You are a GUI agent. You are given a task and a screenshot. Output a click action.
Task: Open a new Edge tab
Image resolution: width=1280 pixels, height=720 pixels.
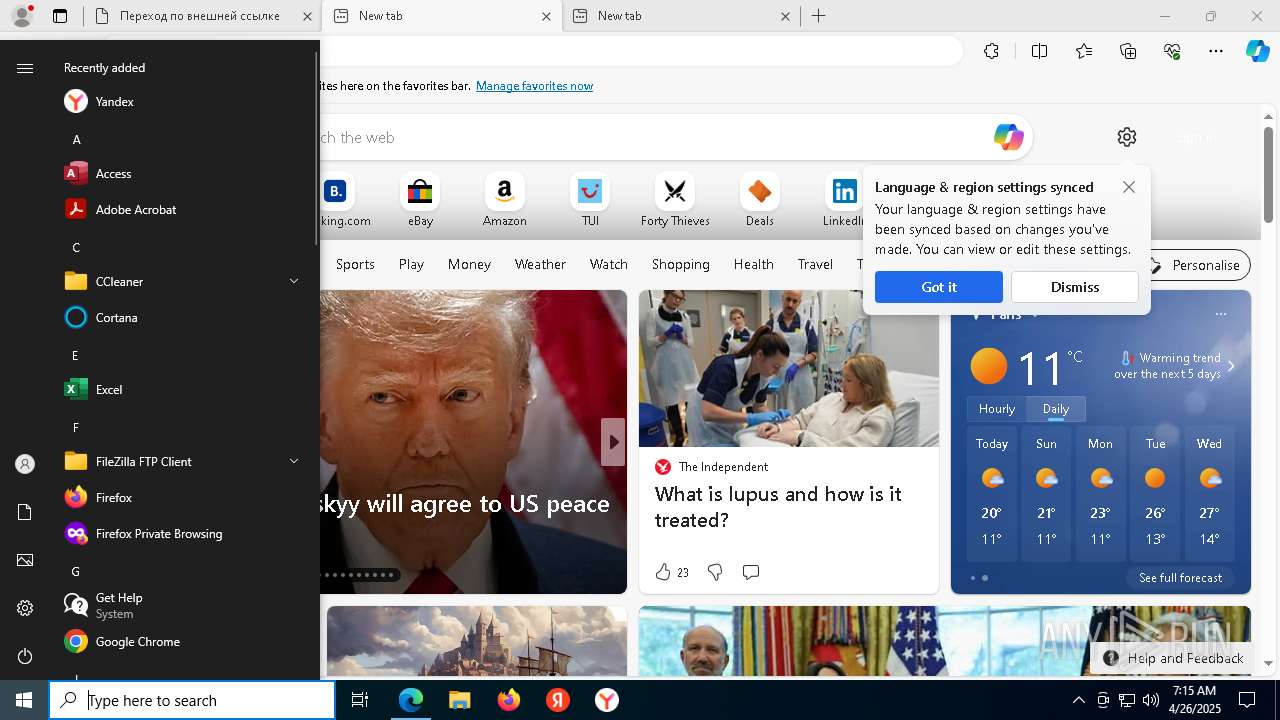(819, 16)
